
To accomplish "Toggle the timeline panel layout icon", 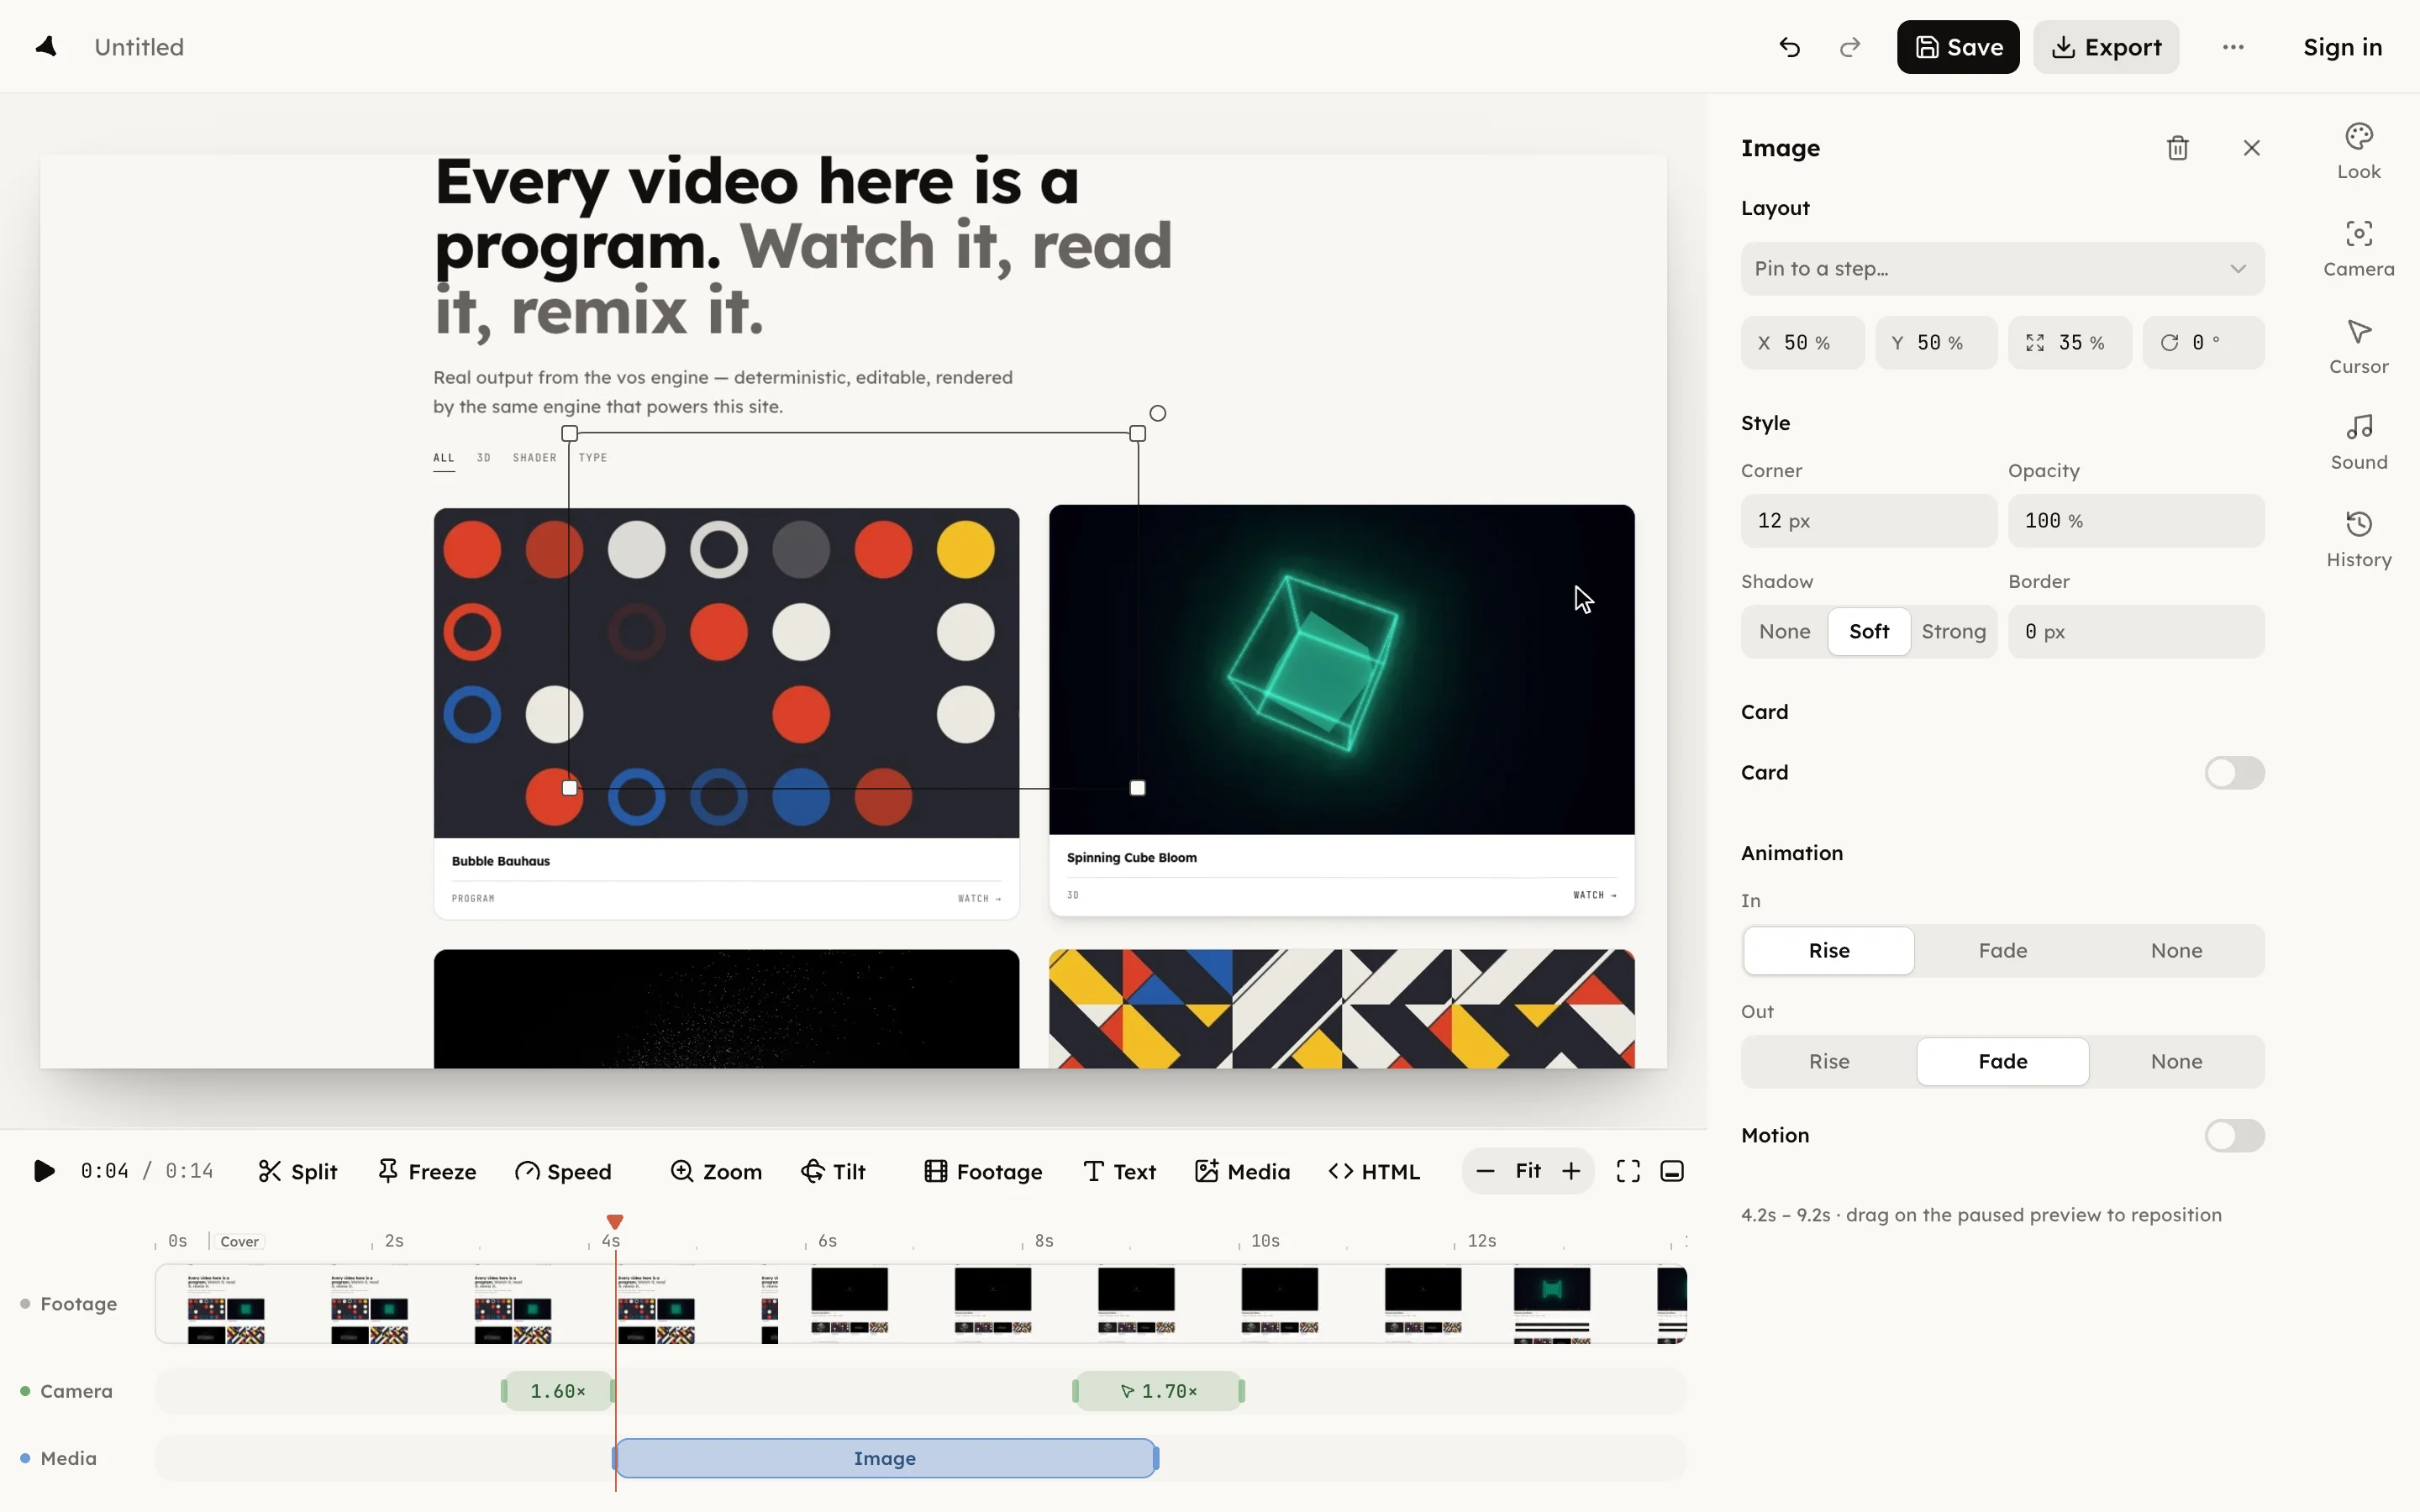I will pyautogui.click(x=1671, y=1171).
